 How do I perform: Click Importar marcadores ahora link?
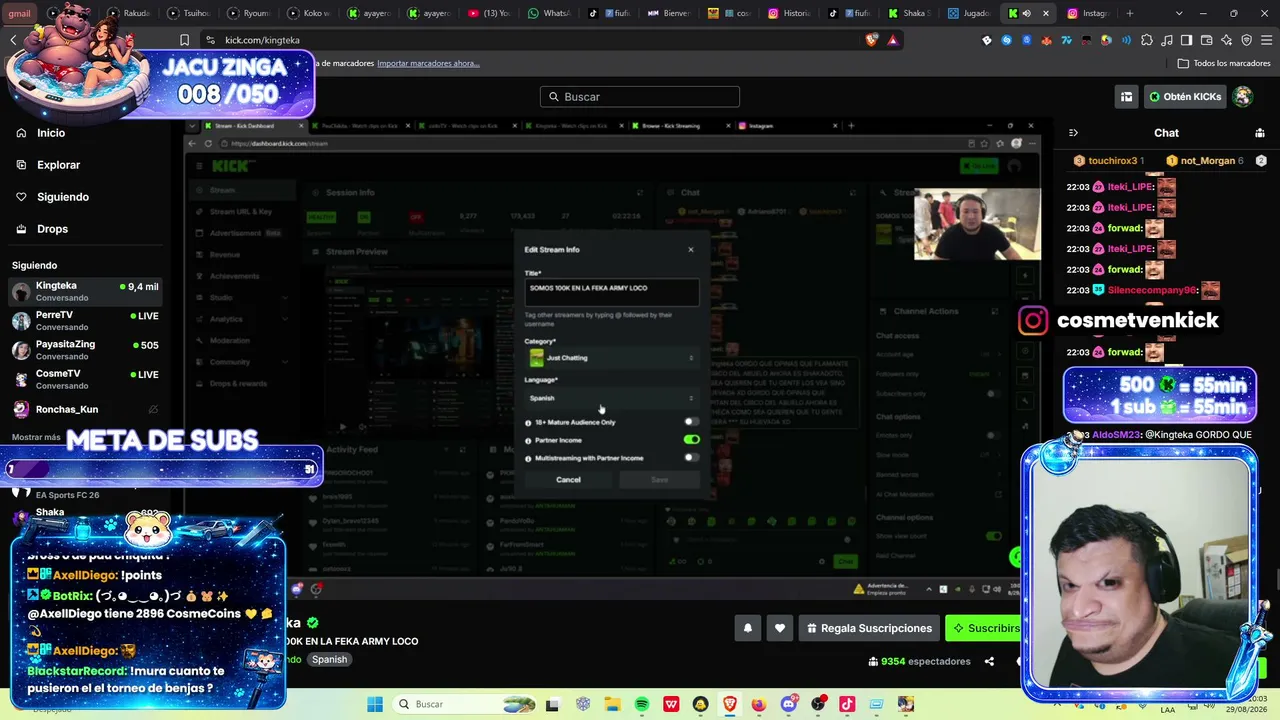point(428,63)
